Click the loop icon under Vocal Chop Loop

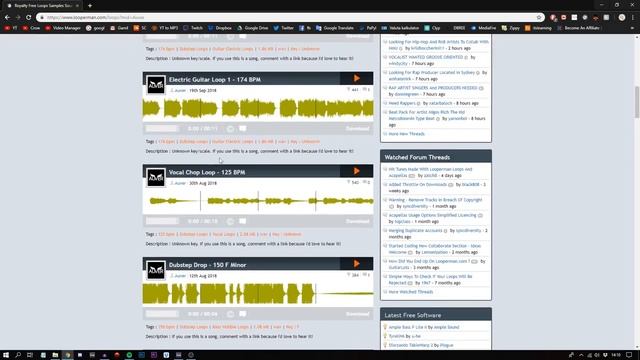[231, 221]
